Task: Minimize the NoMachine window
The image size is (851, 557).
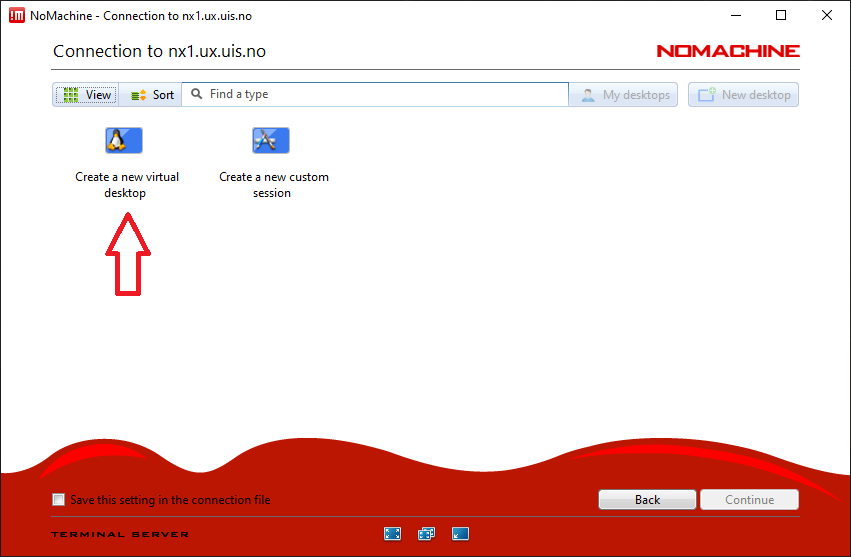Action: (x=736, y=15)
